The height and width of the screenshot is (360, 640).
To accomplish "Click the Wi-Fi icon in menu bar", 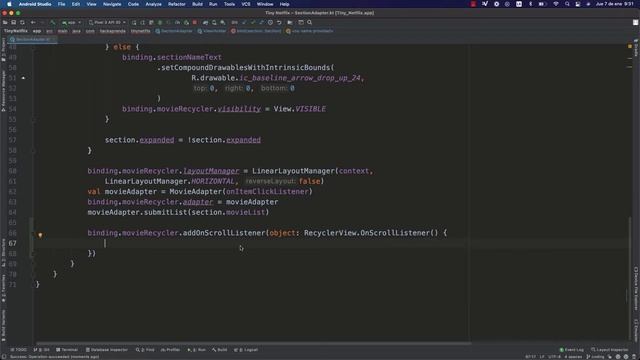I will [556, 4].
